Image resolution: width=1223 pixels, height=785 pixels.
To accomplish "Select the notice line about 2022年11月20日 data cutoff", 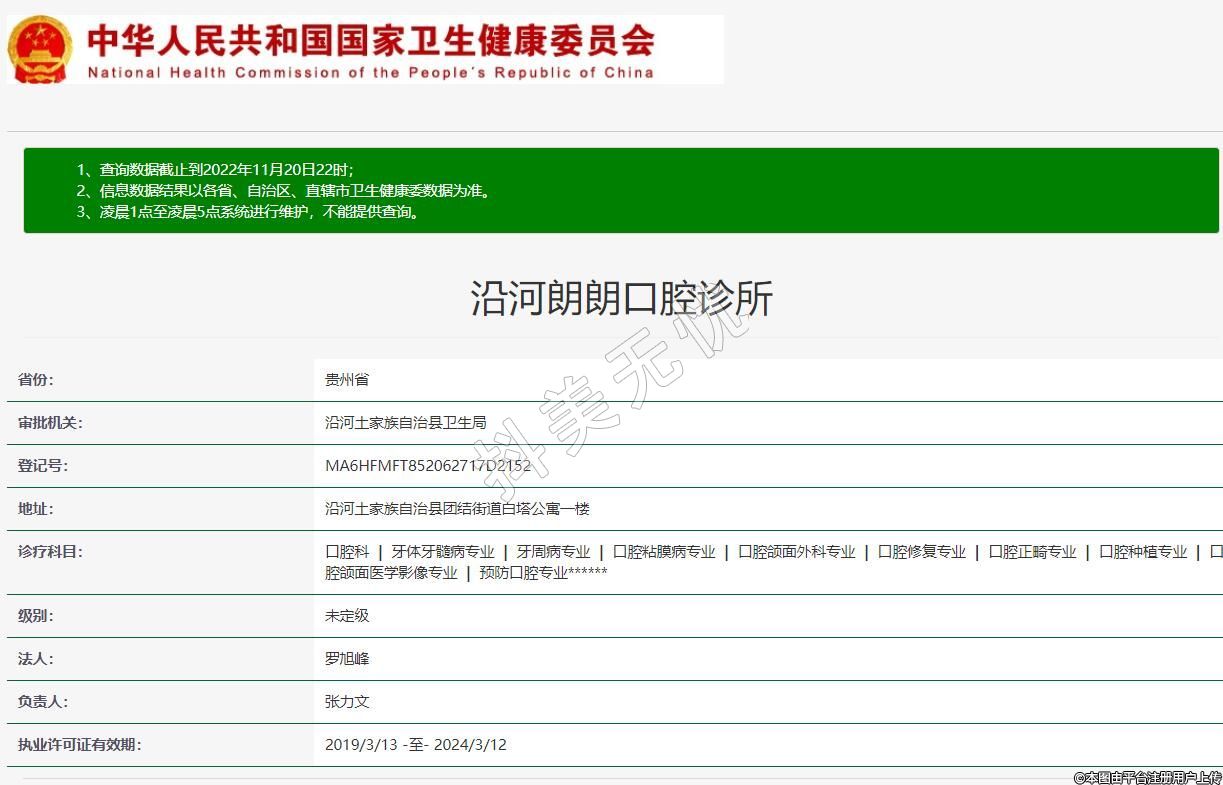I will 215,169.
